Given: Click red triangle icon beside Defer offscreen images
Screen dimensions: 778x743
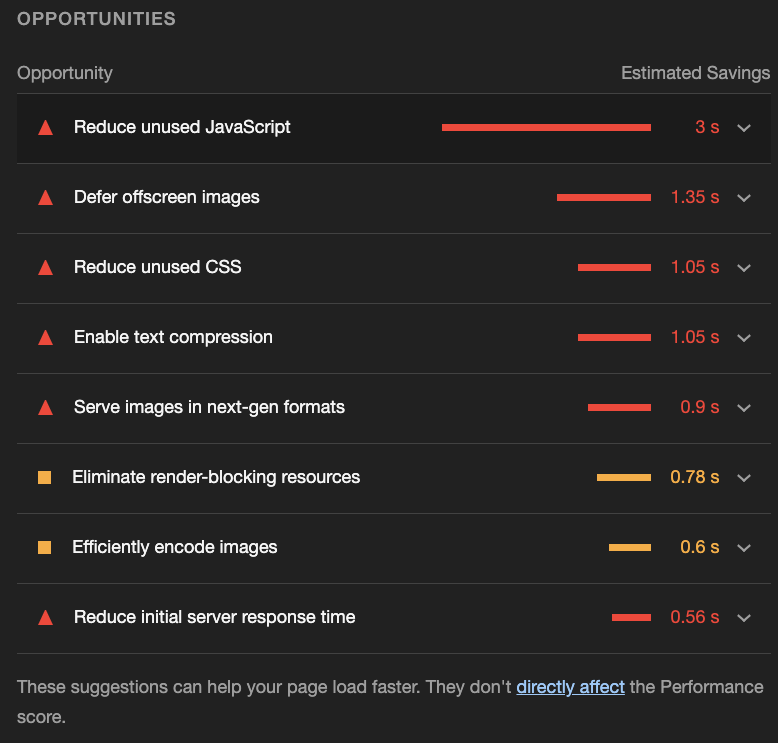Looking at the screenshot, I should pos(45,198).
